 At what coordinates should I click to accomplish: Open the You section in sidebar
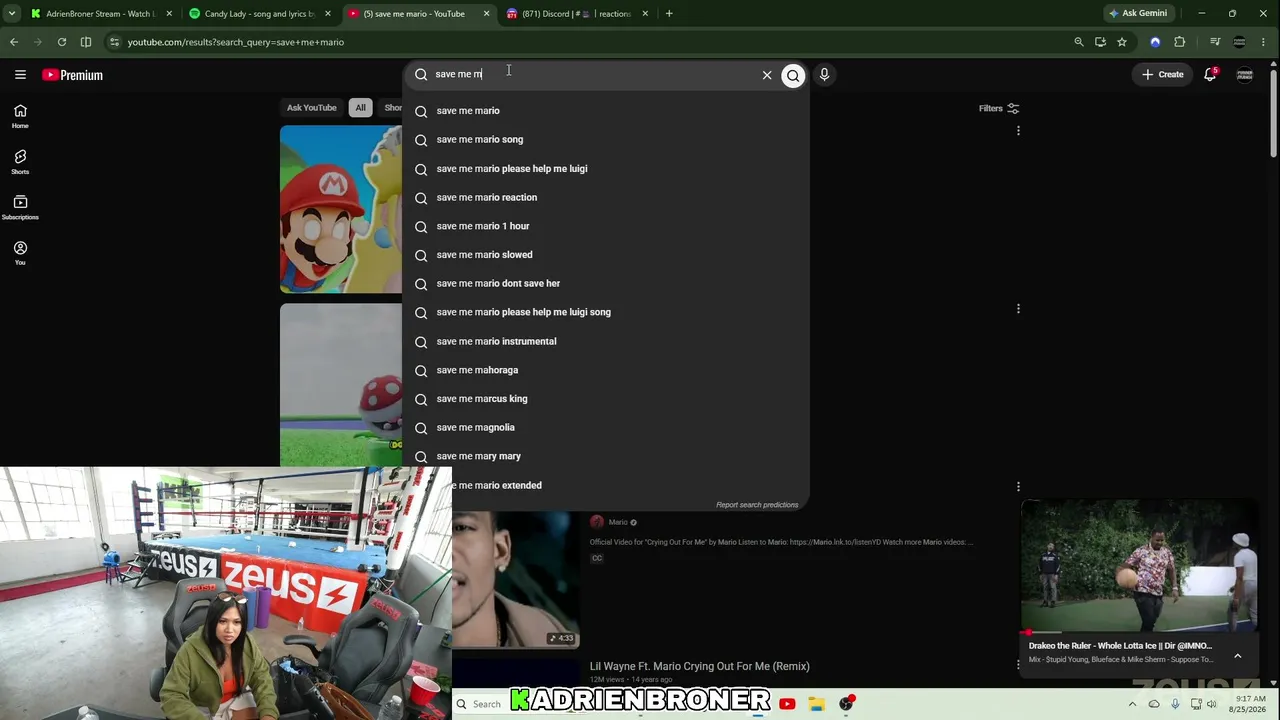[20, 253]
